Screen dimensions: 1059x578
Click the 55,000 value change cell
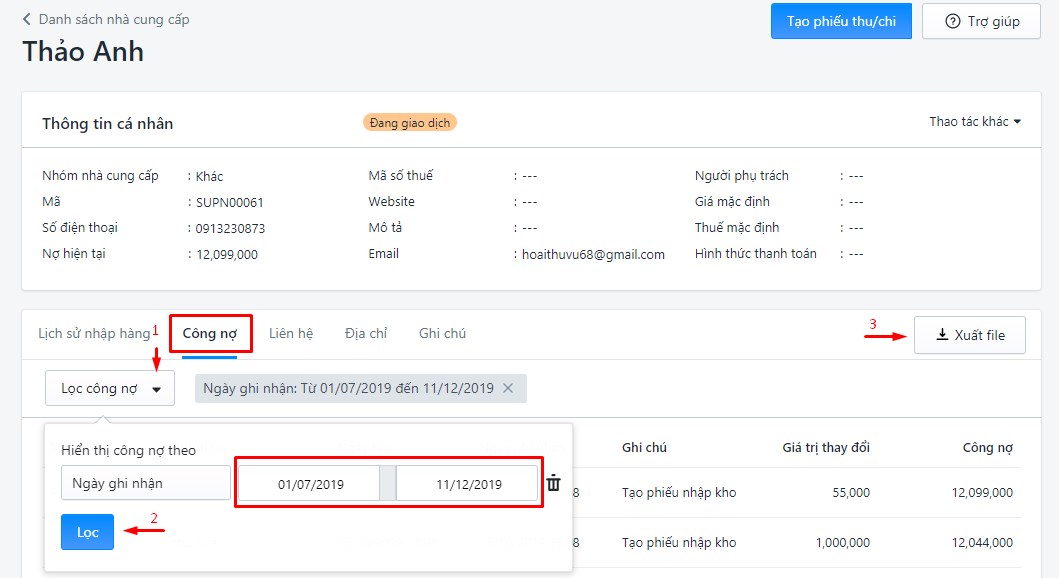tap(851, 493)
